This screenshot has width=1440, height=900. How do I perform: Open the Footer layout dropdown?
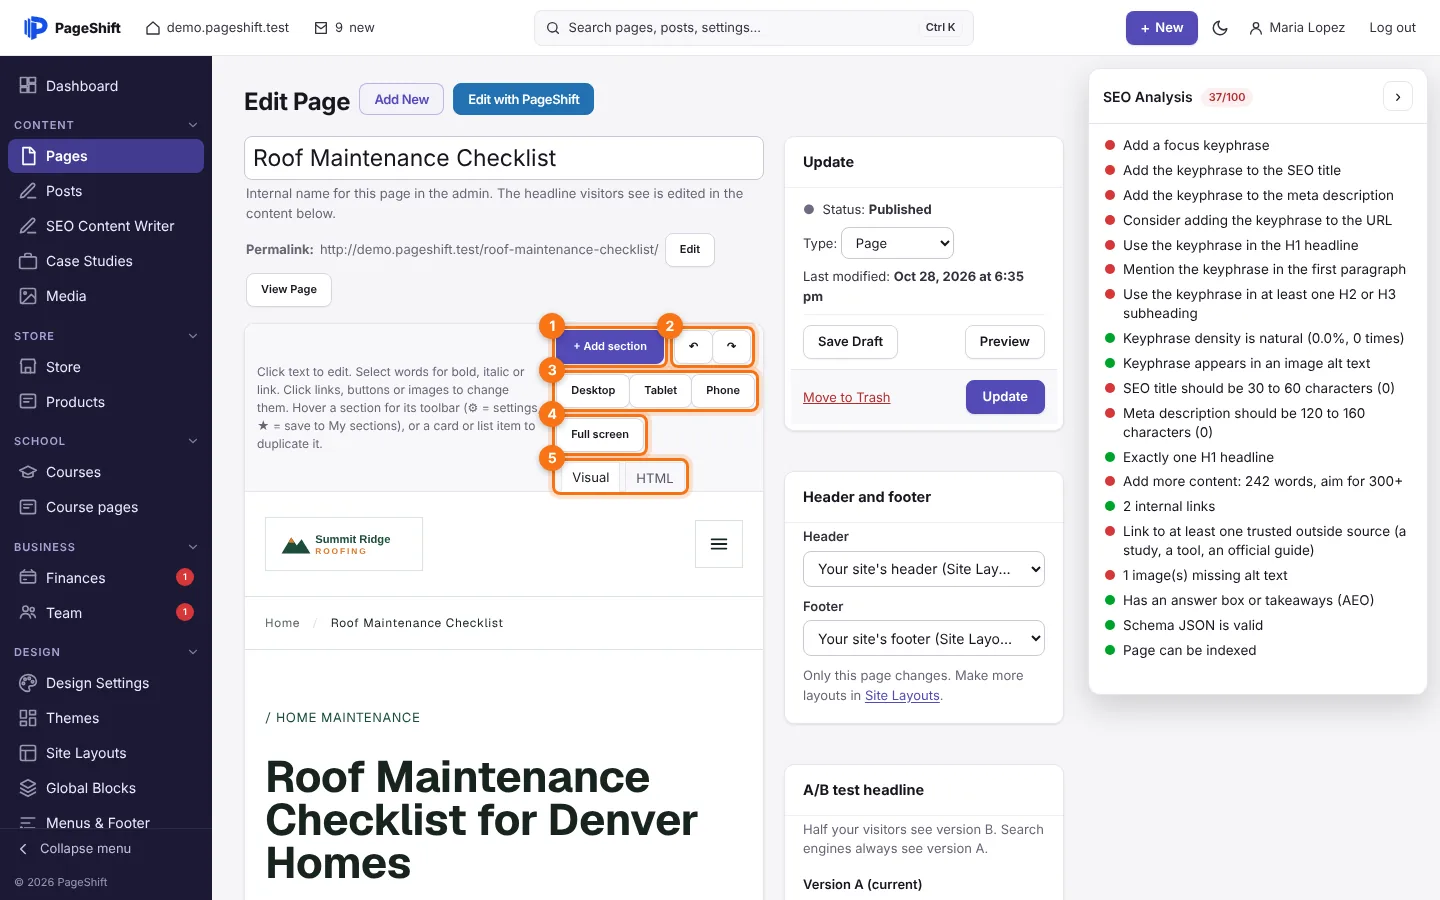[x=924, y=639]
